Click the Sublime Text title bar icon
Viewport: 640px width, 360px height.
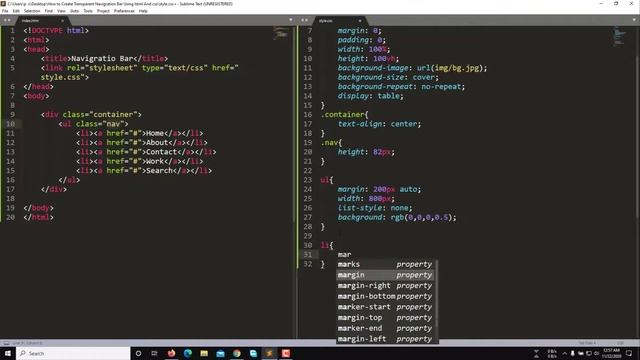[x=3, y=4]
